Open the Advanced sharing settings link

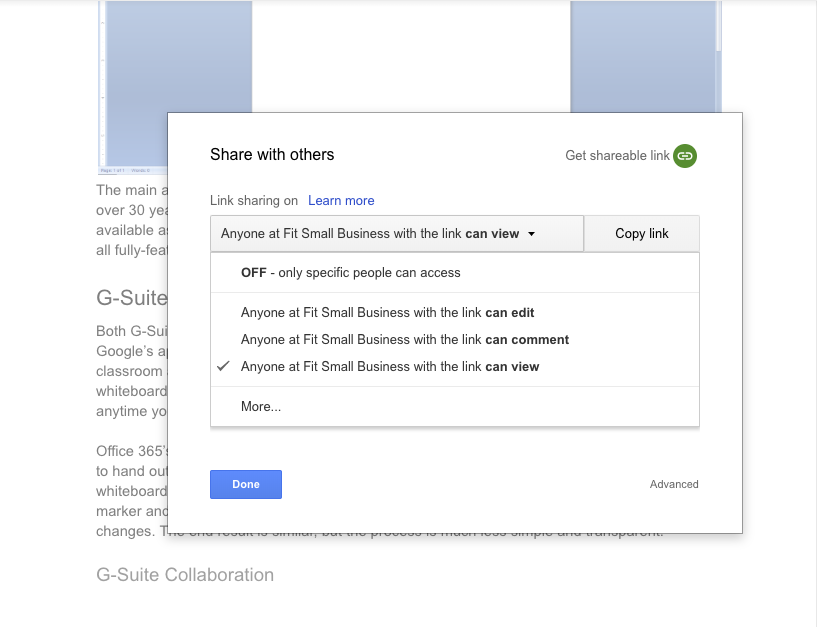pos(674,484)
